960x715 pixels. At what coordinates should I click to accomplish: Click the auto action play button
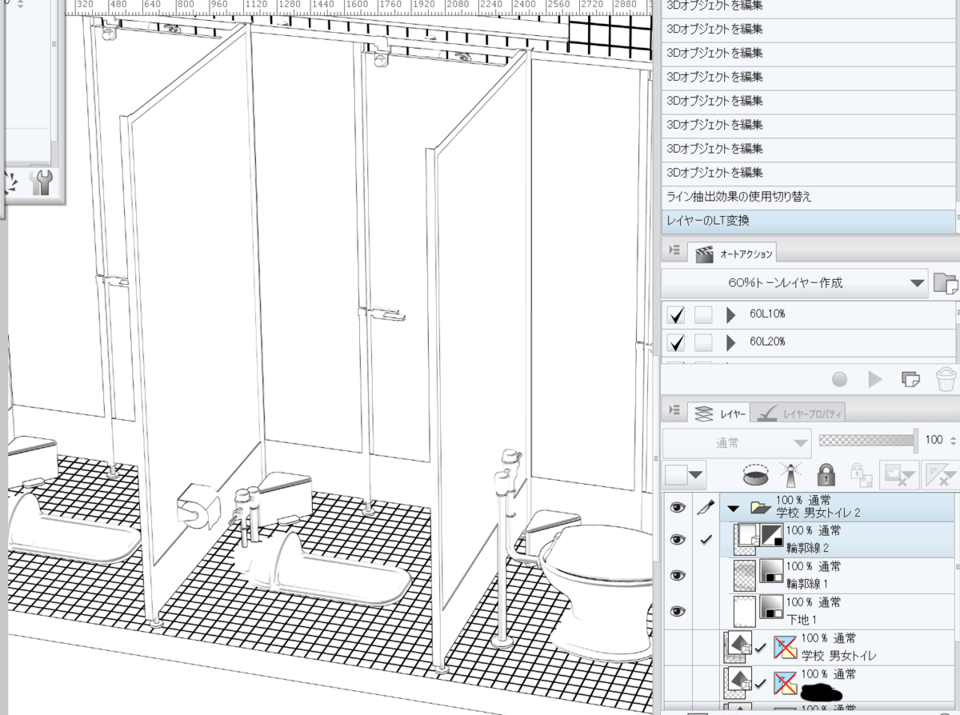point(875,379)
